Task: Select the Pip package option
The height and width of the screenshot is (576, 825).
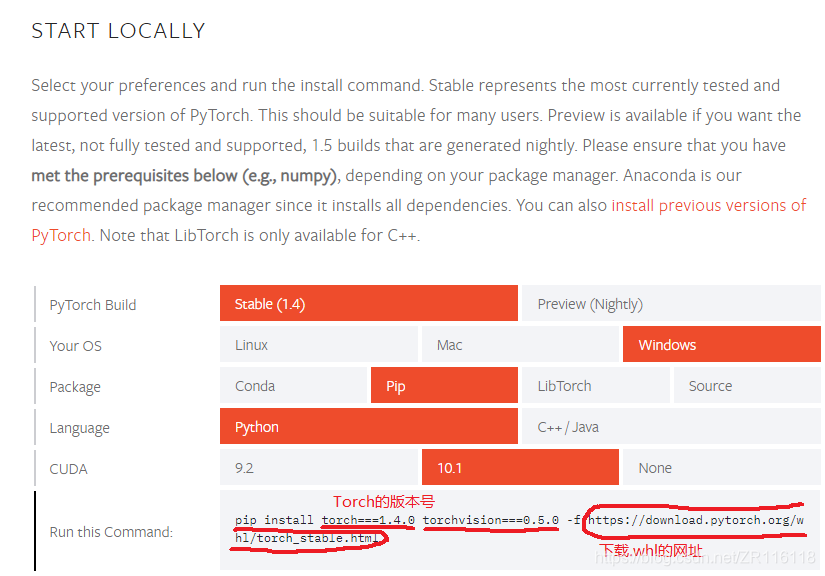Action: [444, 385]
